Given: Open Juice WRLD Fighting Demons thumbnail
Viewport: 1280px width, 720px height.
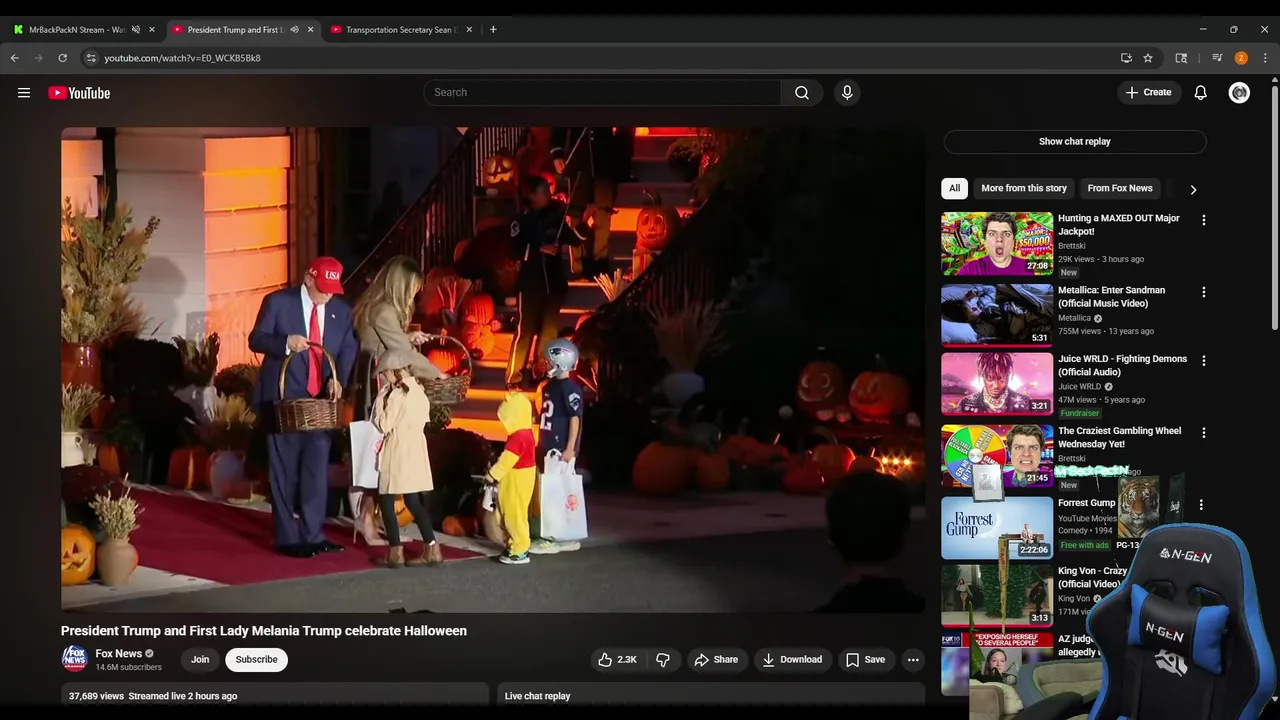Looking at the screenshot, I should click(x=997, y=383).
